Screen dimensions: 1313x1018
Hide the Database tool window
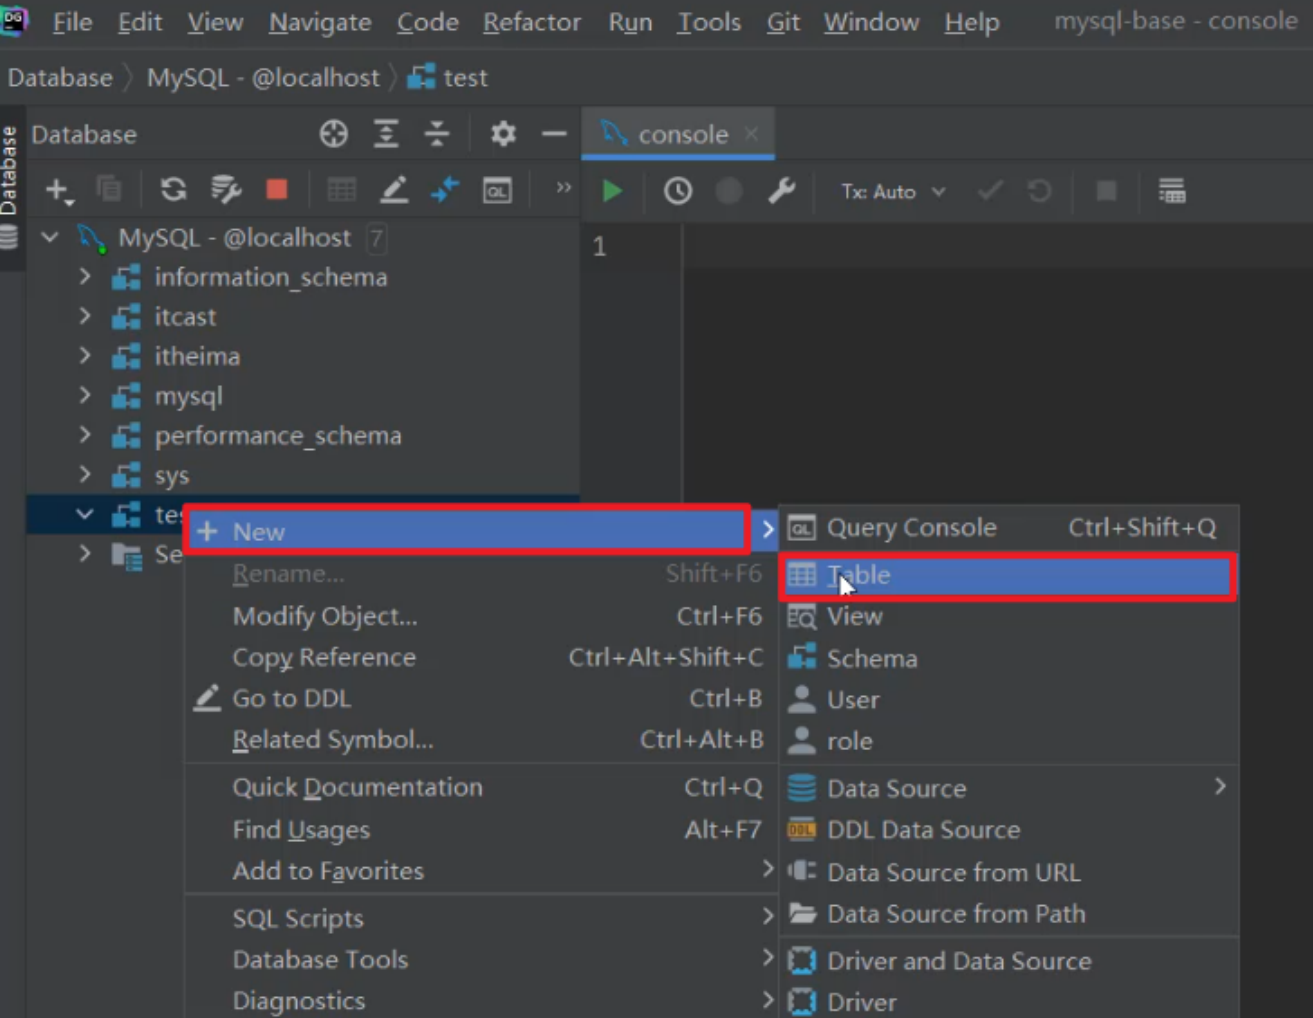[x=554, y=133]
